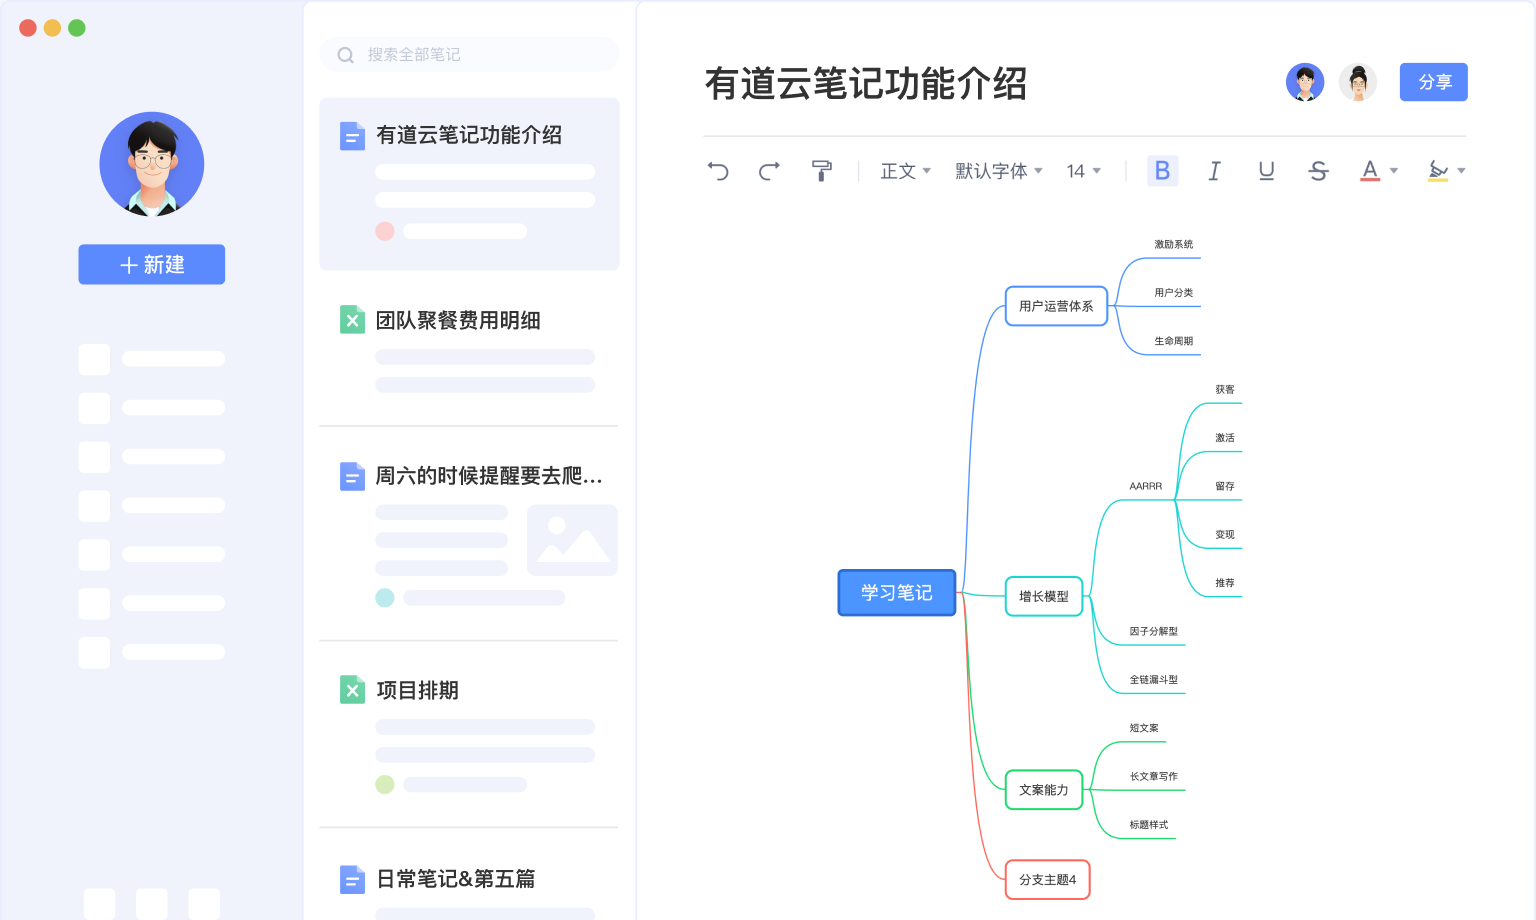Click the 分享 share button
The height and width of the screenshot is (920, 1536).
[1434, 82]
